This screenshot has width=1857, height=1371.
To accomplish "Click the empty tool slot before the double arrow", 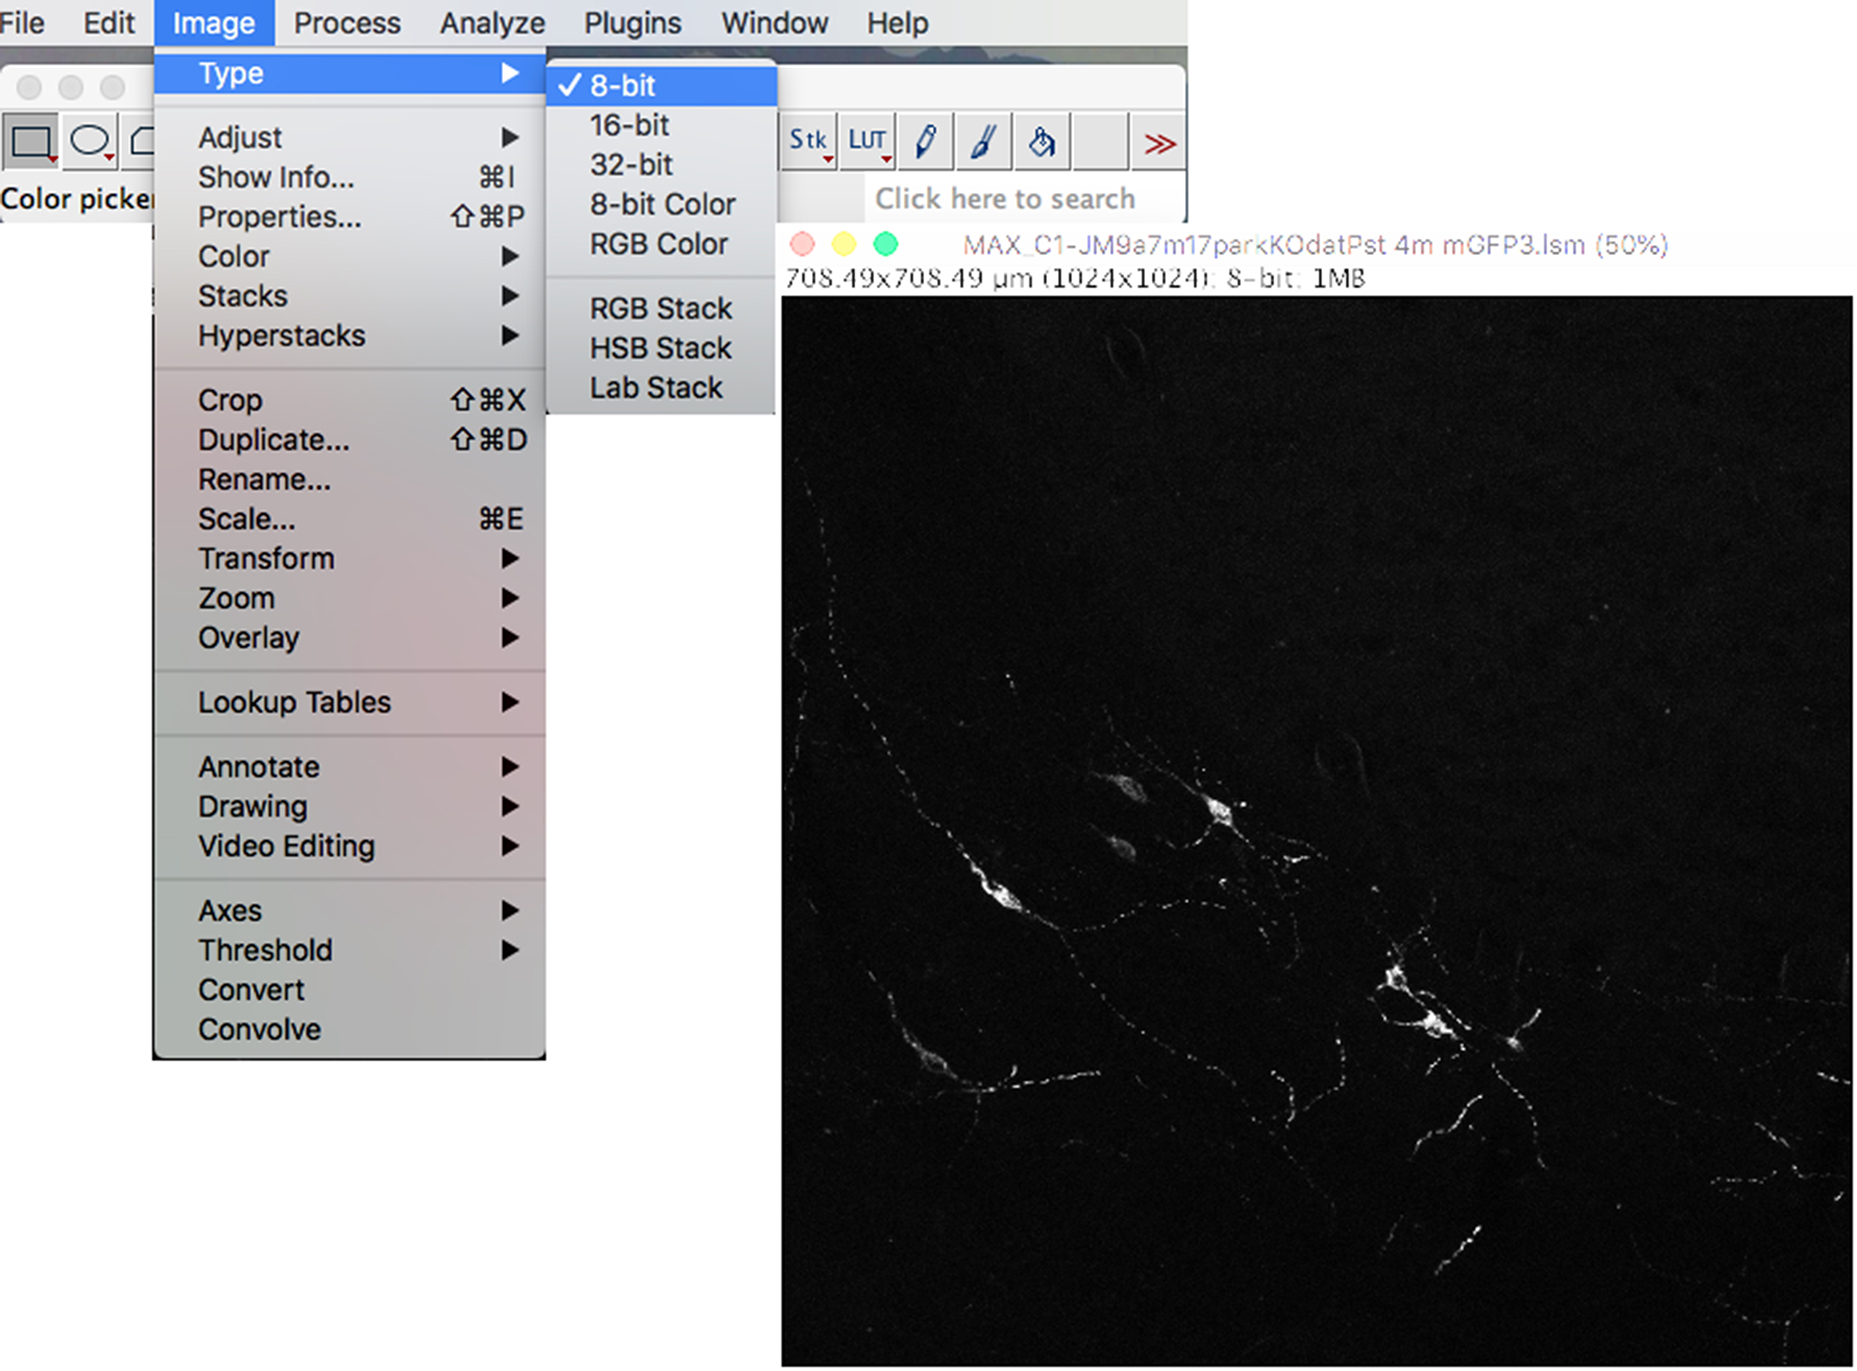I will tap(1100, 142).
